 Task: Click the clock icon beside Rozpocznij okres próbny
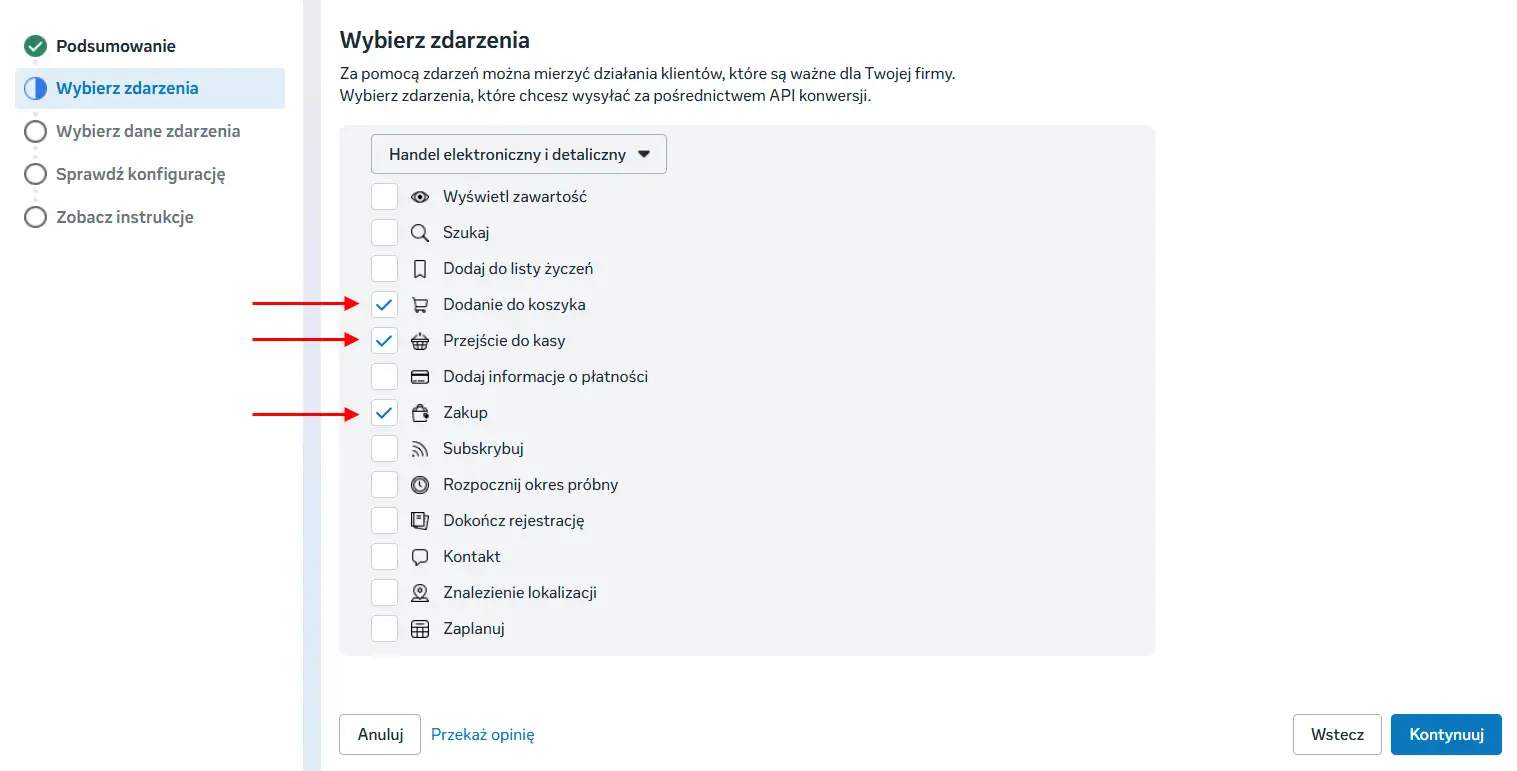420,485
